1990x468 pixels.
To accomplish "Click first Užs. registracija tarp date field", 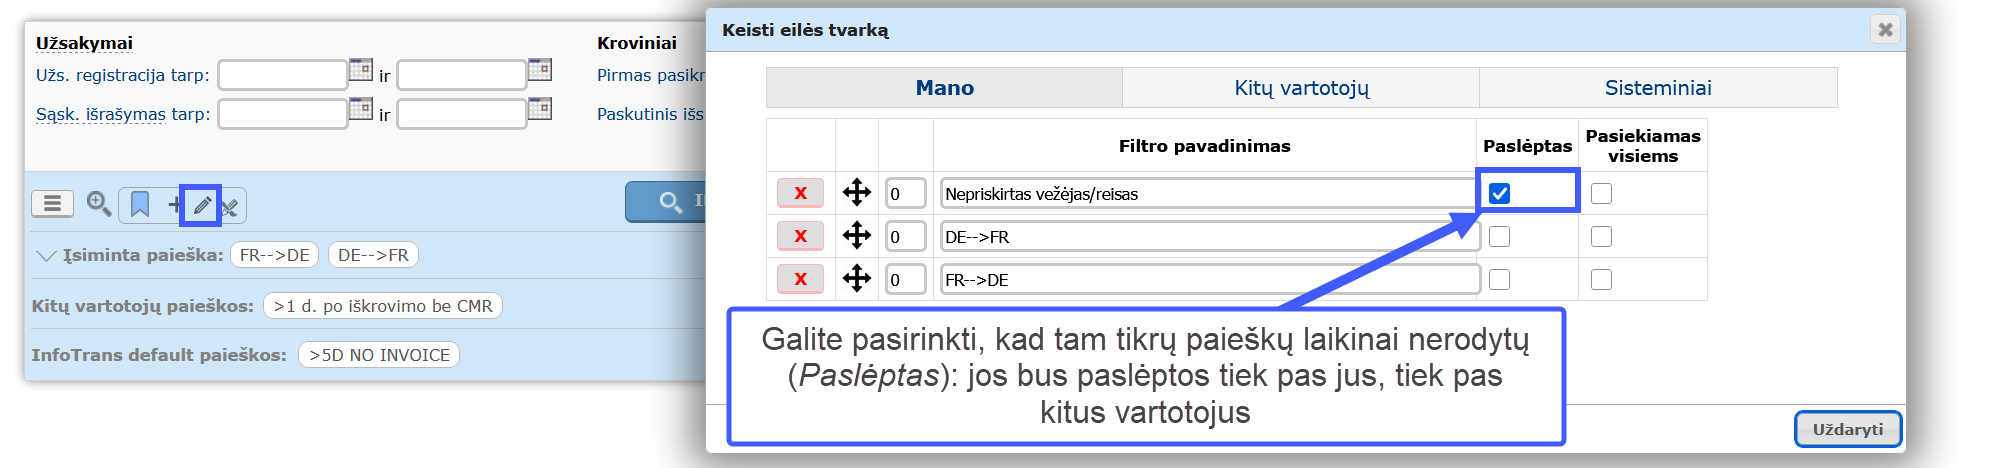I will [283, 75].
